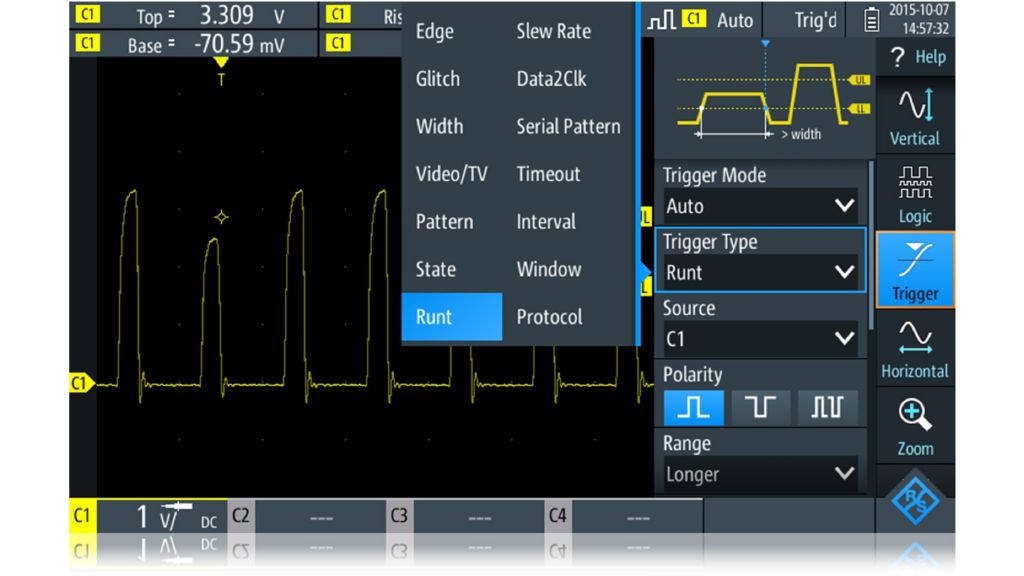Select the star cursor marker on the waveform
The width and height of the screenshot is (1024, 576).
[221, 217]
